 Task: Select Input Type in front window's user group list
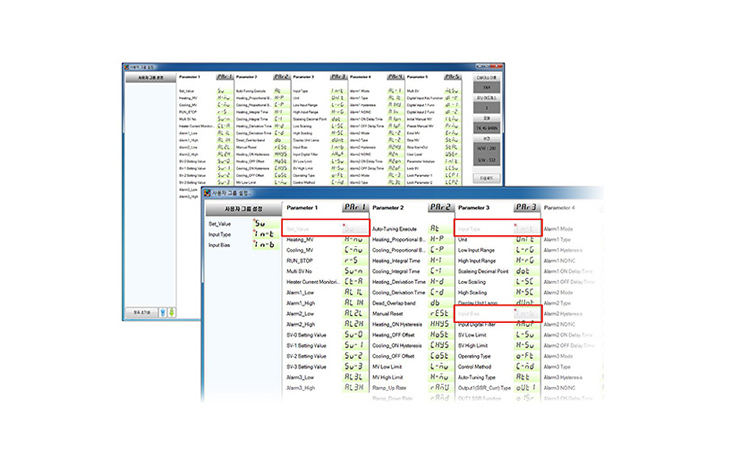point(220,234)
